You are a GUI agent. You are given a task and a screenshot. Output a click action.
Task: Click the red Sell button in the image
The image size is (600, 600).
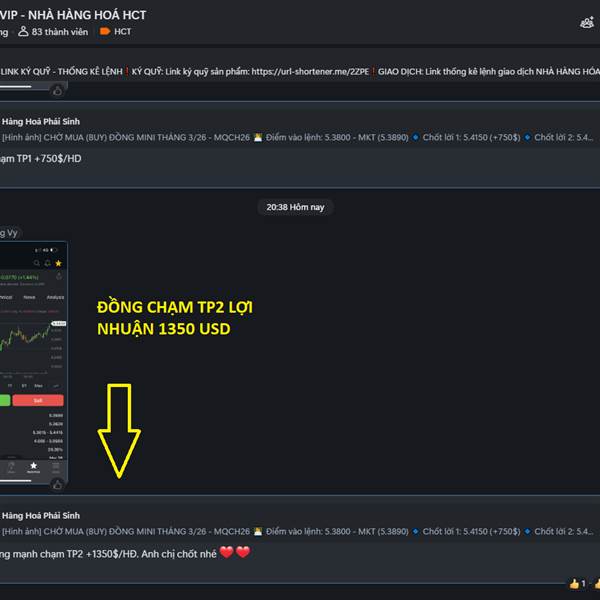coord(38,400)
